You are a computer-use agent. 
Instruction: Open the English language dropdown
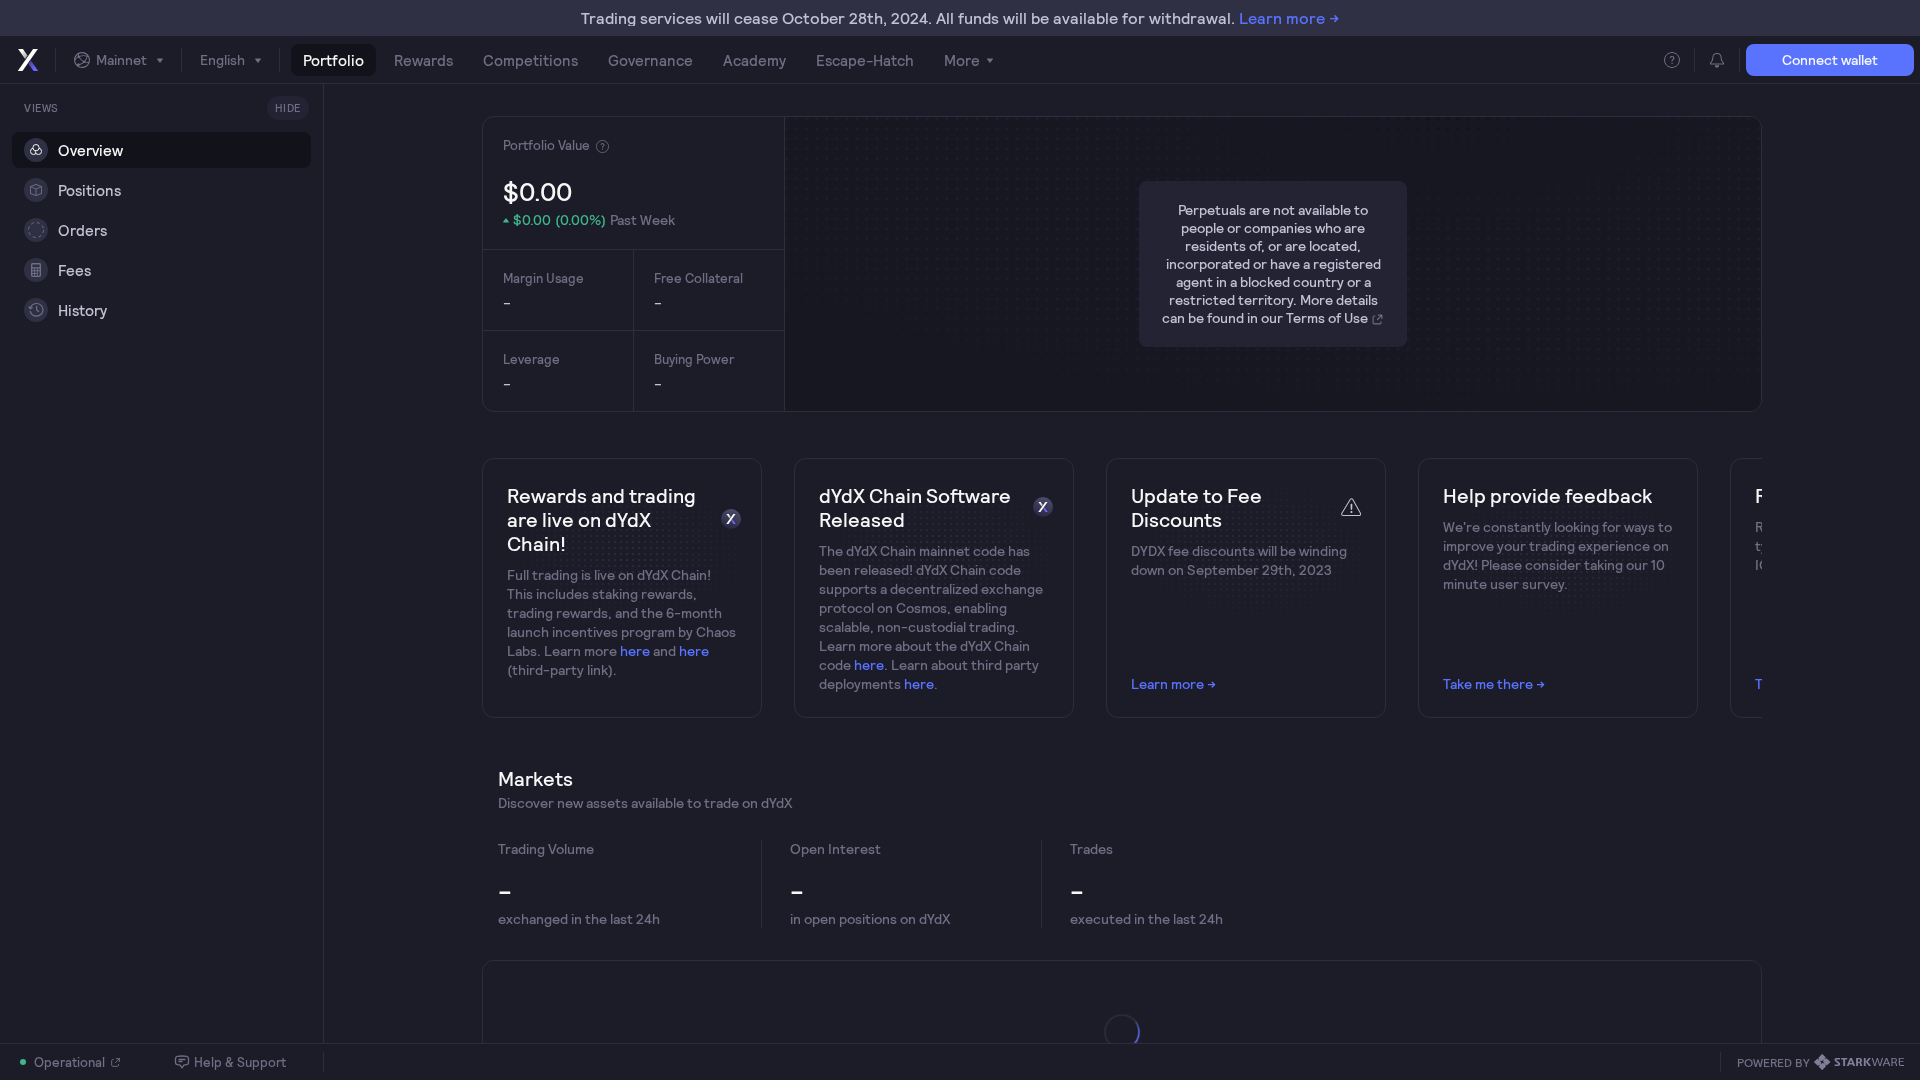tap(230, 60)
